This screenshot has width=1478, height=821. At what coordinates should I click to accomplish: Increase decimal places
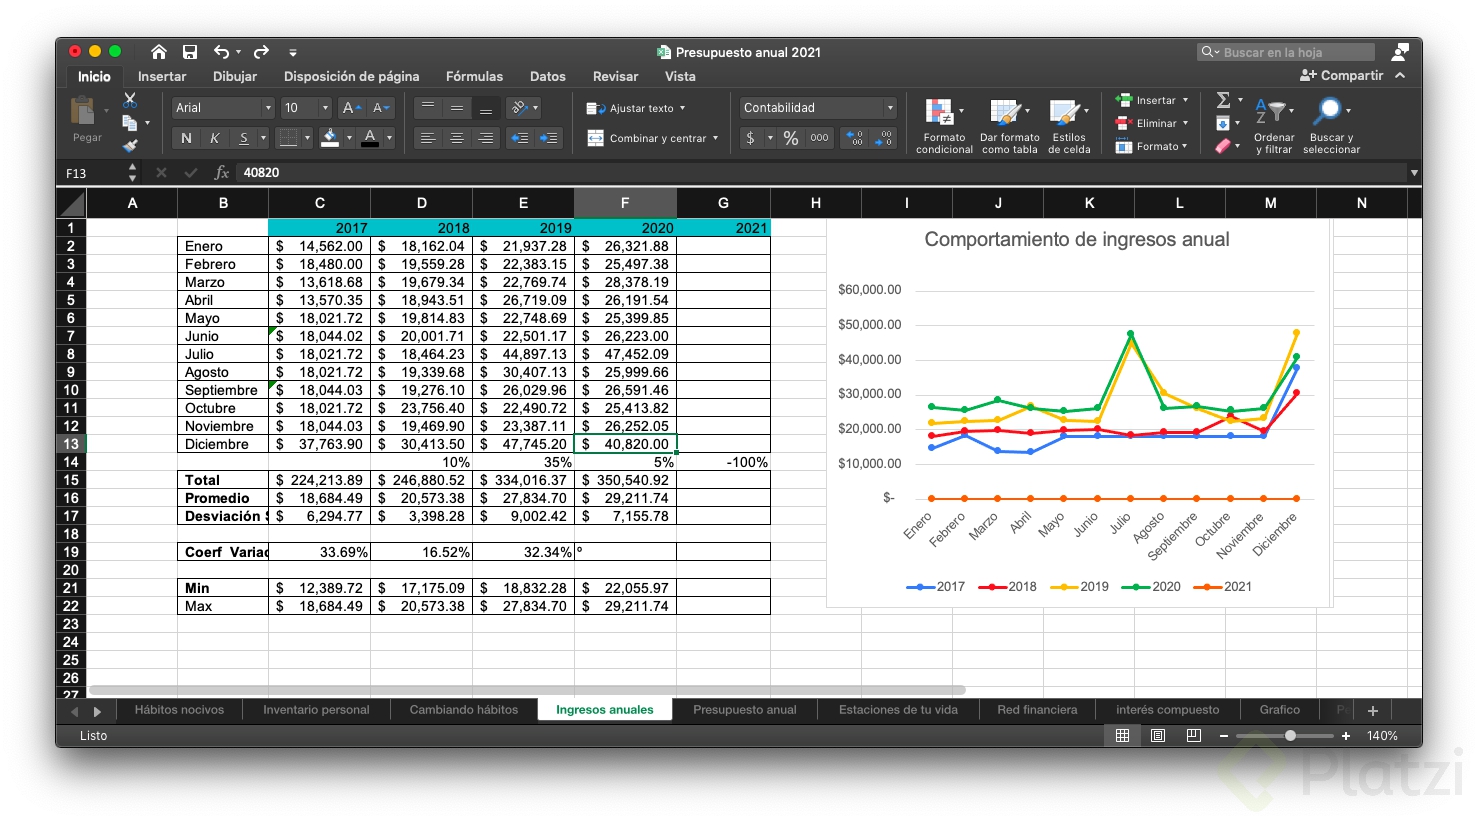click(854, 138)
